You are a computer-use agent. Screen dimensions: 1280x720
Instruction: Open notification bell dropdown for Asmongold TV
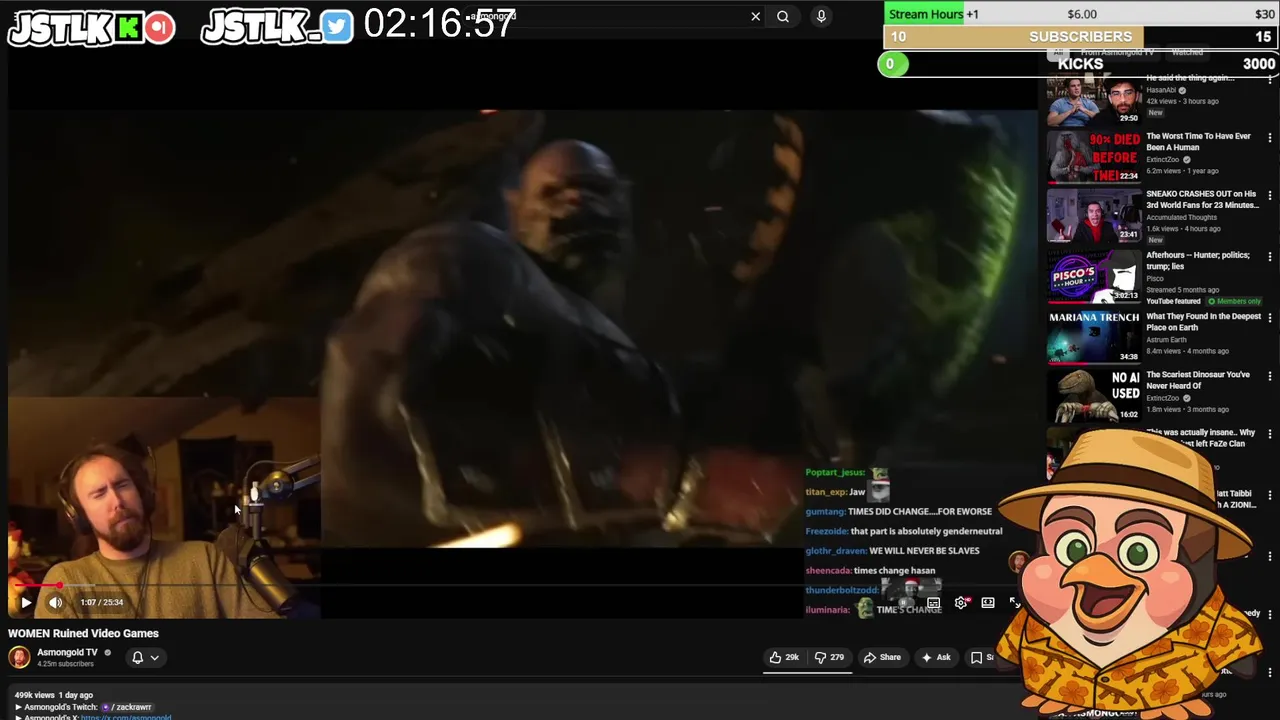[x=145, y=657]
